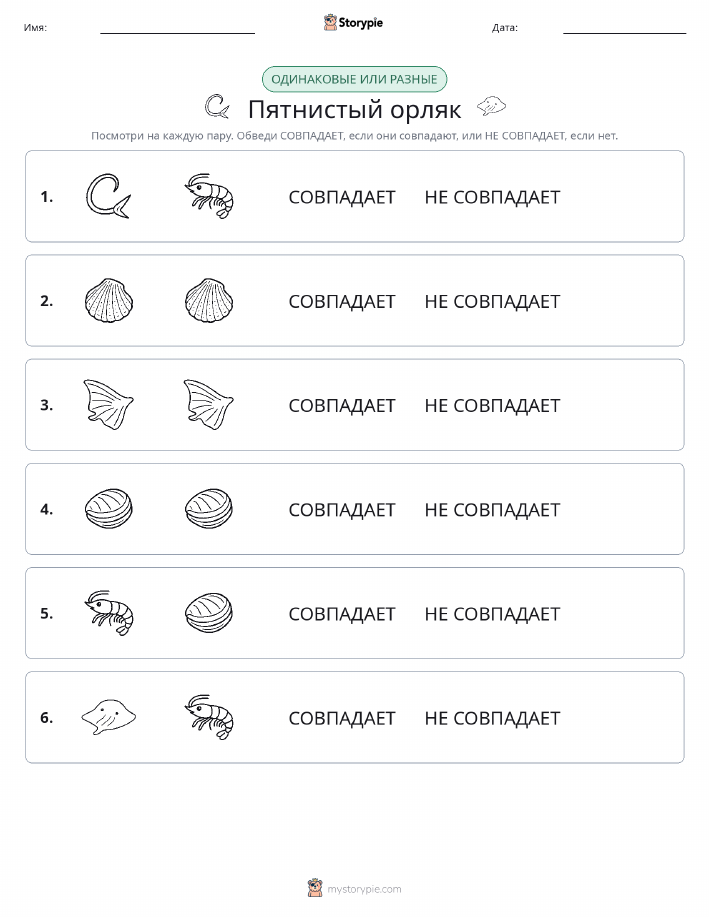The height and width of the screenshot is (917, 709).
Task: Click the shrimp picture in row 1
Action: coord(209,196)
